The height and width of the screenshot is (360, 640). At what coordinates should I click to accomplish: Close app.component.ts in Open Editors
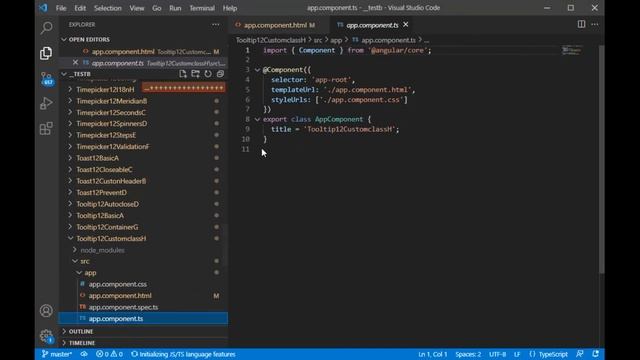75,62
